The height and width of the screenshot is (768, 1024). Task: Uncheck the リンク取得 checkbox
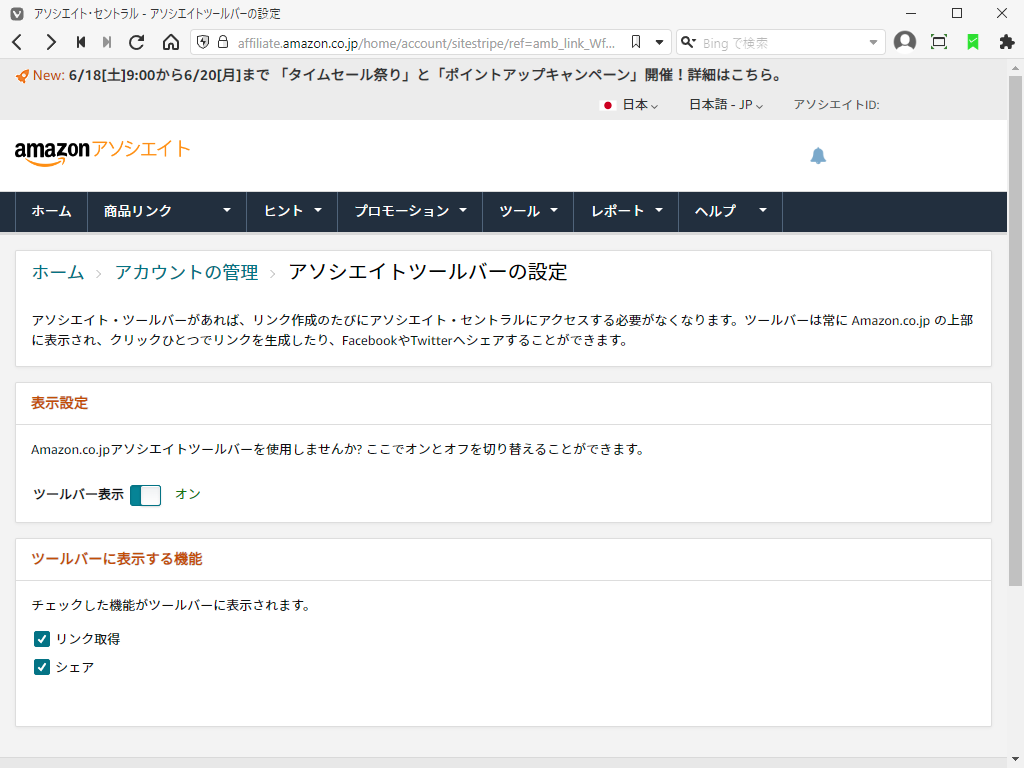42,639
